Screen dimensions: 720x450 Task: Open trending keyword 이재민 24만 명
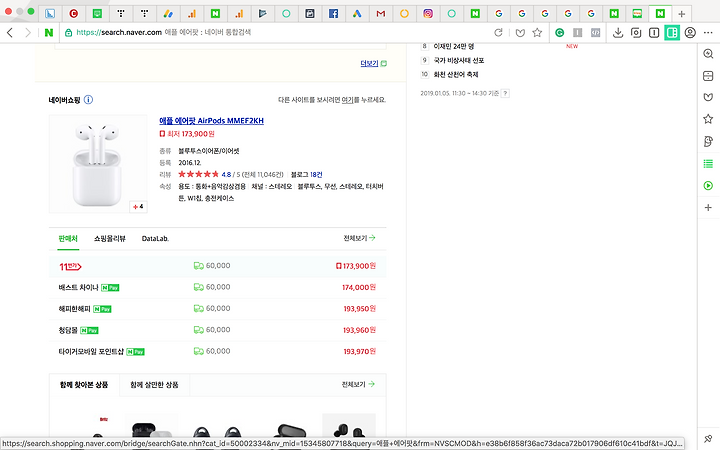coord(454,46)
